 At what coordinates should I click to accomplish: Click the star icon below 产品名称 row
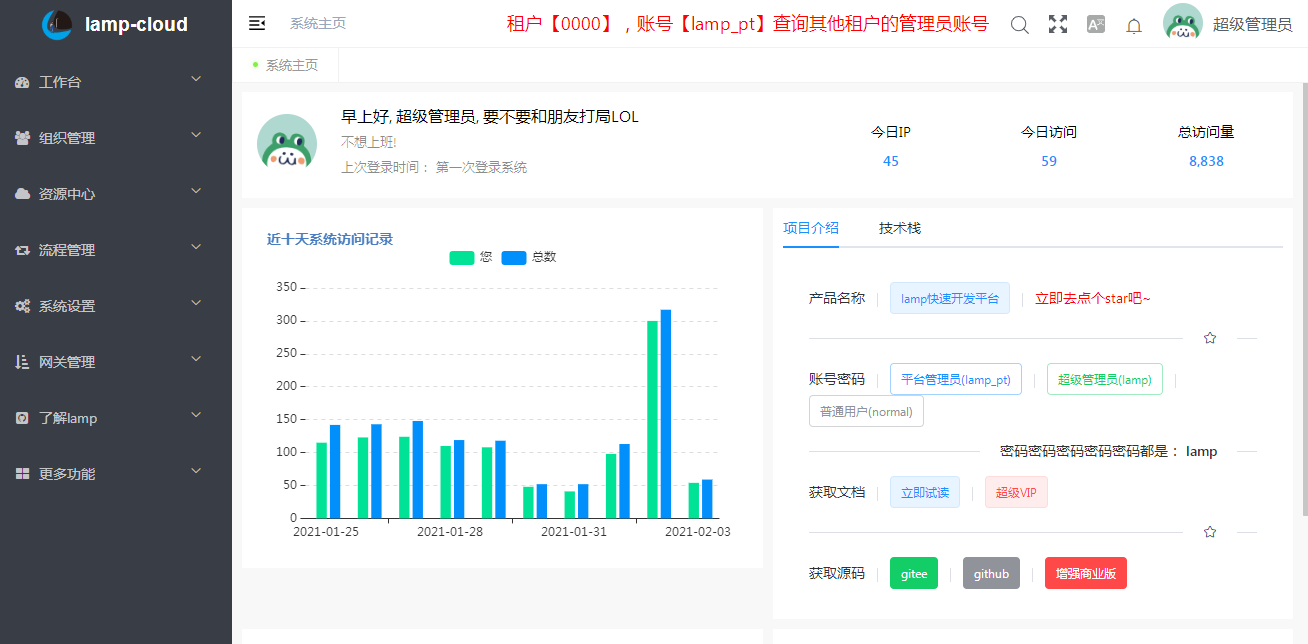point(1210,338)
